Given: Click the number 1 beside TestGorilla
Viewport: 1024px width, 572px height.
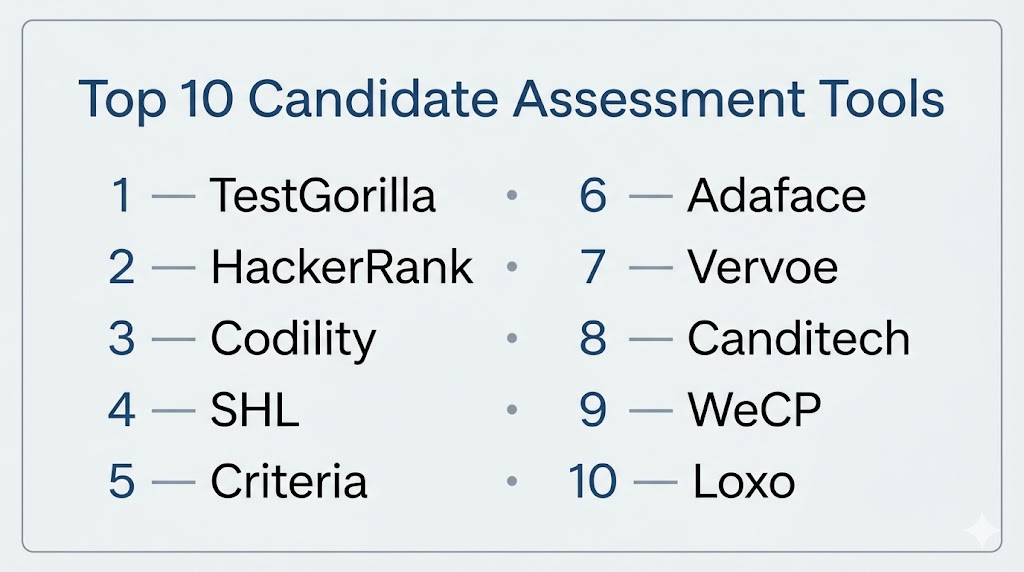Looking at the screenshot, I should click(x=122, y=195).
